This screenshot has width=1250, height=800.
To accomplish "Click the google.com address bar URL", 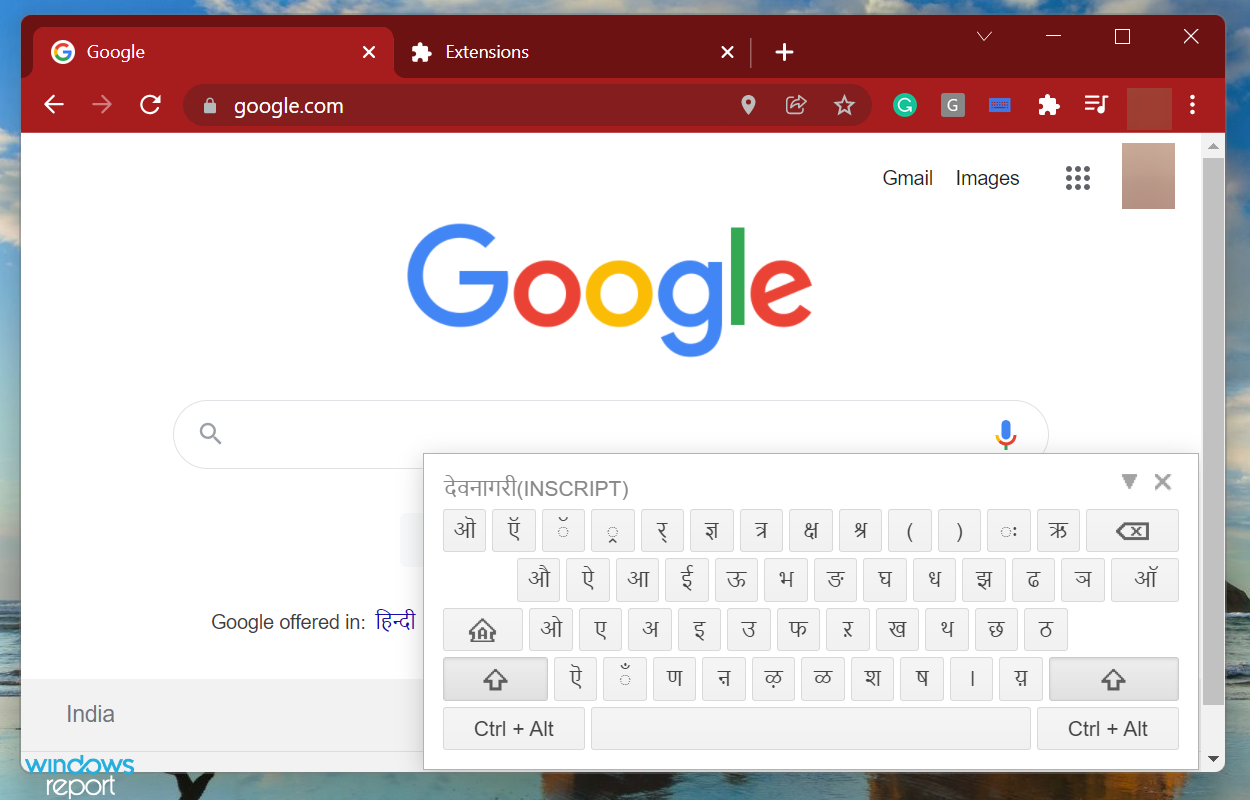I will point(288,106).
